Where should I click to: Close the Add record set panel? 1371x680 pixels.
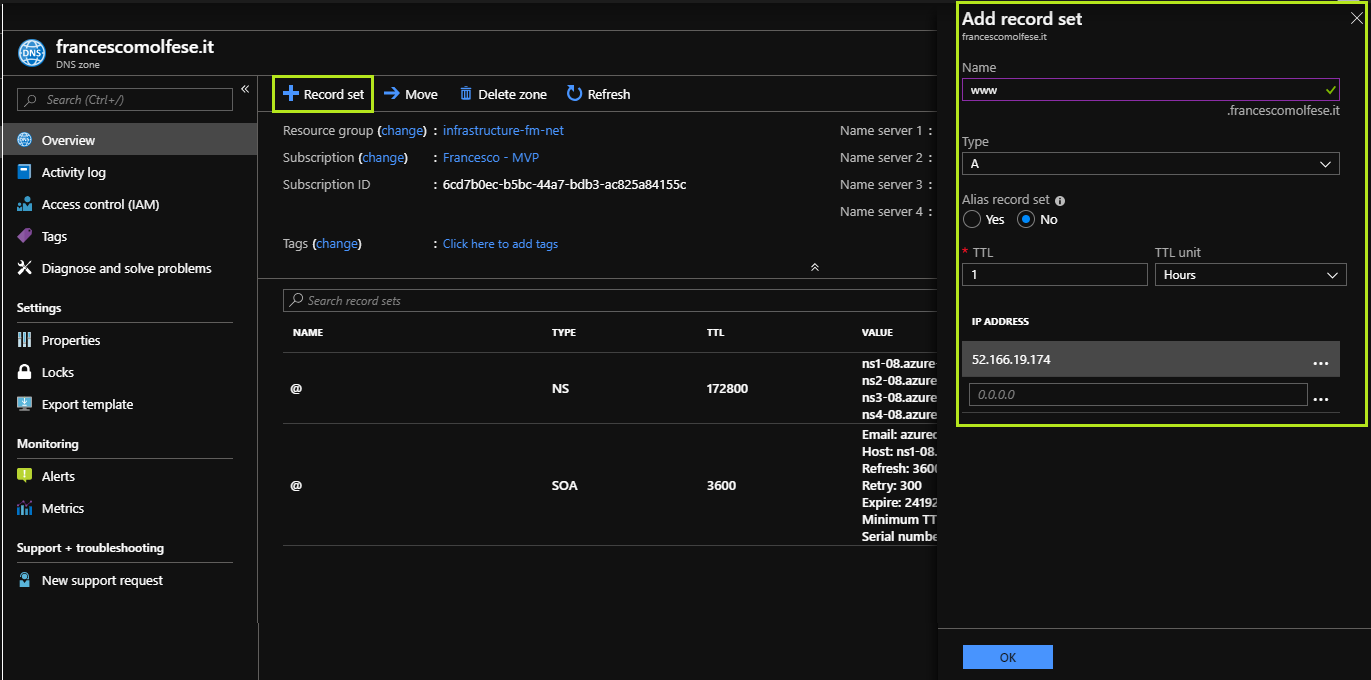(1356, 17)
